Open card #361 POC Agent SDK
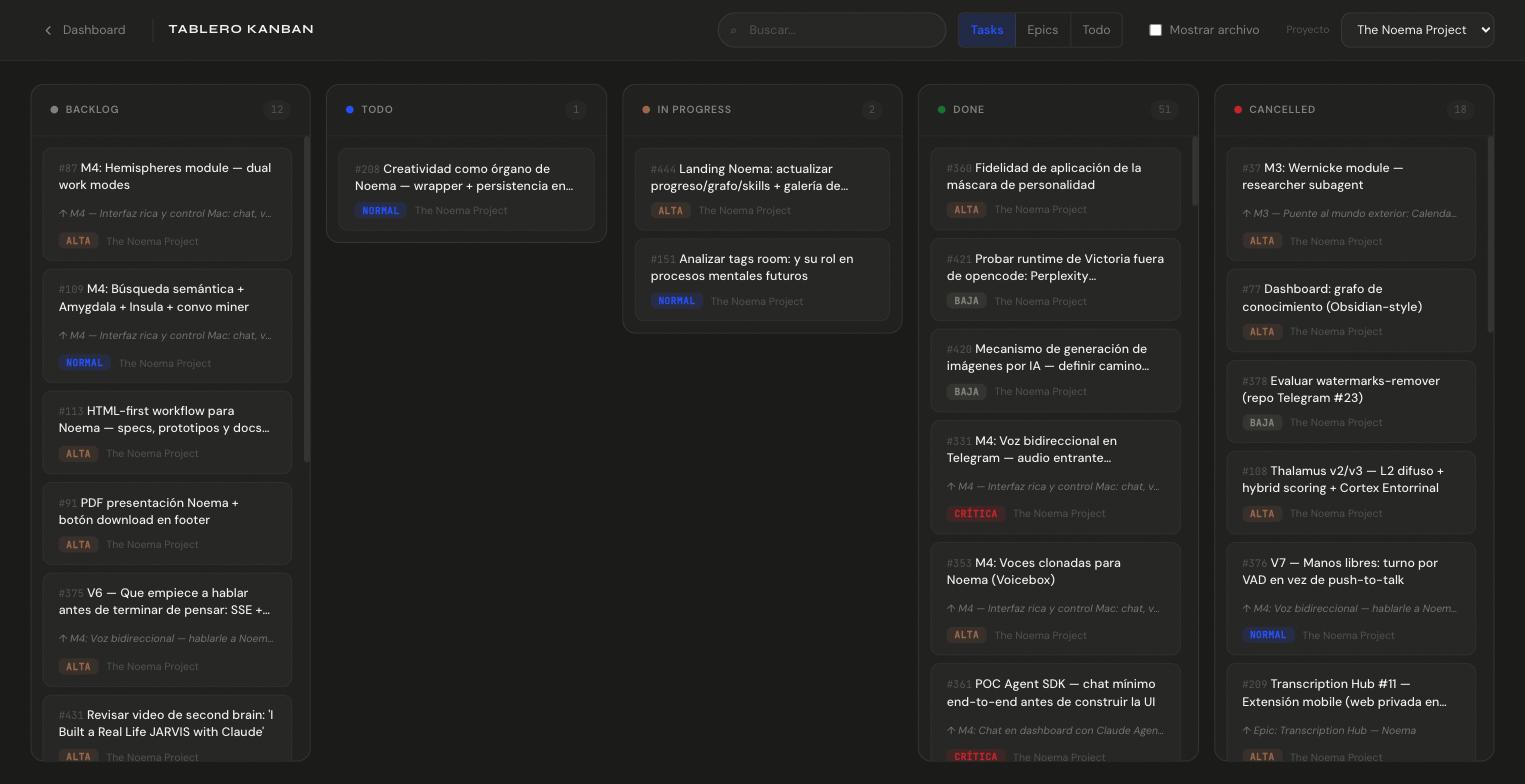 (x=1055, y=712)
